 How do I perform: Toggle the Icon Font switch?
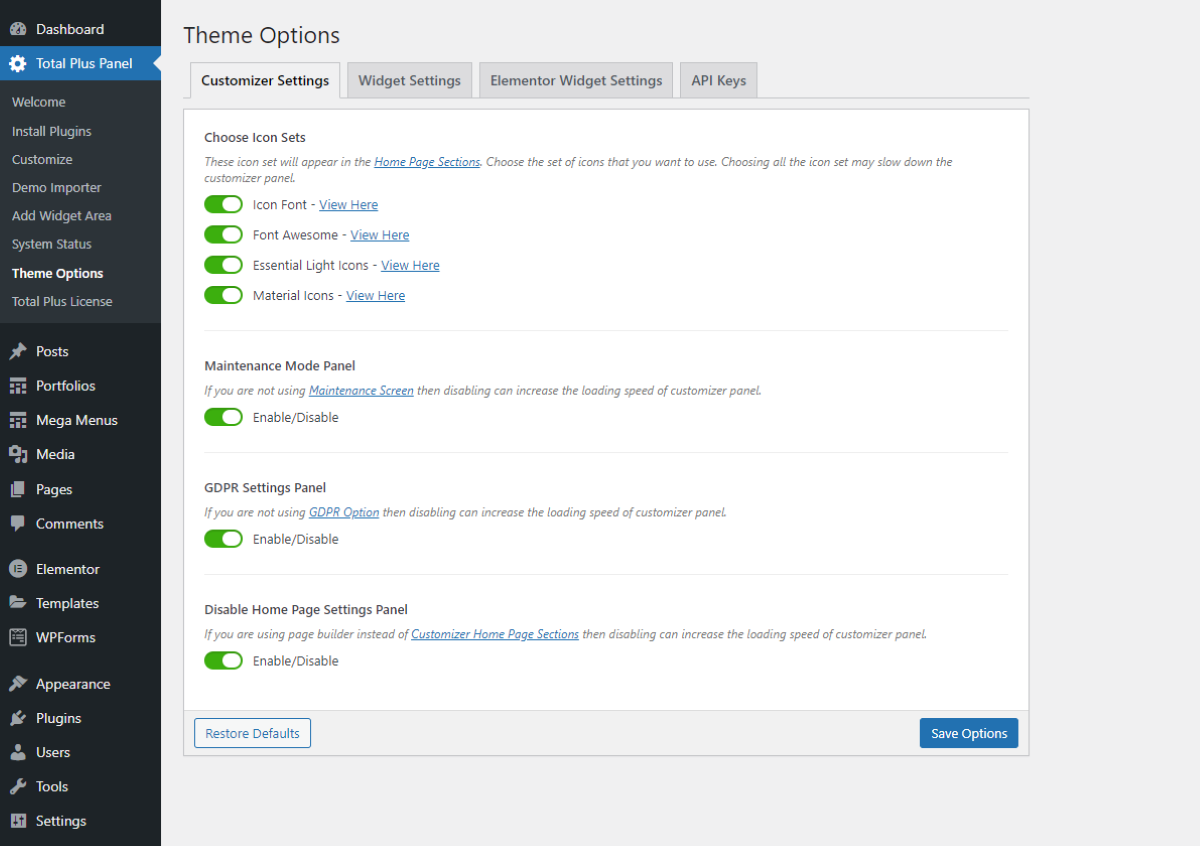point(224,204)
